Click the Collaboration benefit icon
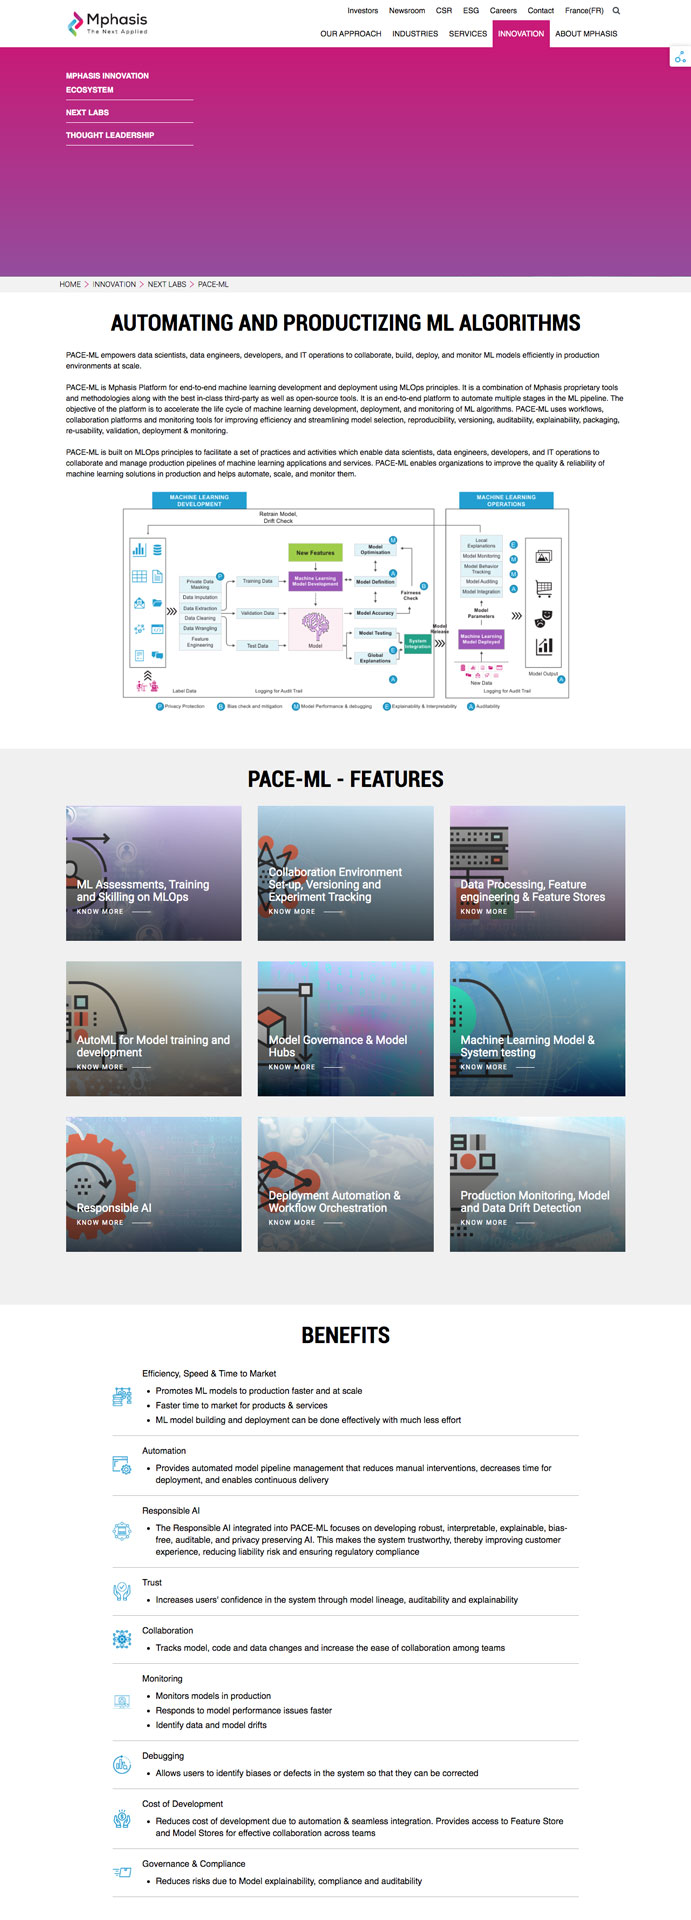The width and height of the screenshot is (691, 1920). click(122, 1639)
